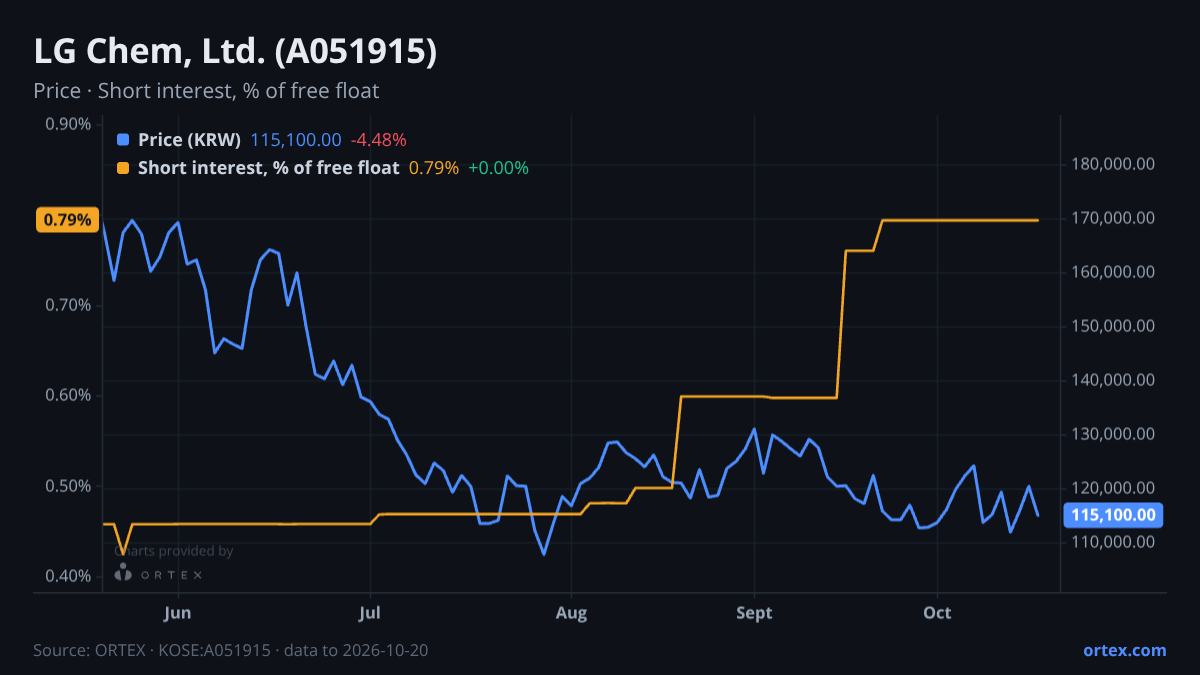Click the 0.60% left axis label
This screenshot has width=1200, height=675.
(x=68, y=396)
